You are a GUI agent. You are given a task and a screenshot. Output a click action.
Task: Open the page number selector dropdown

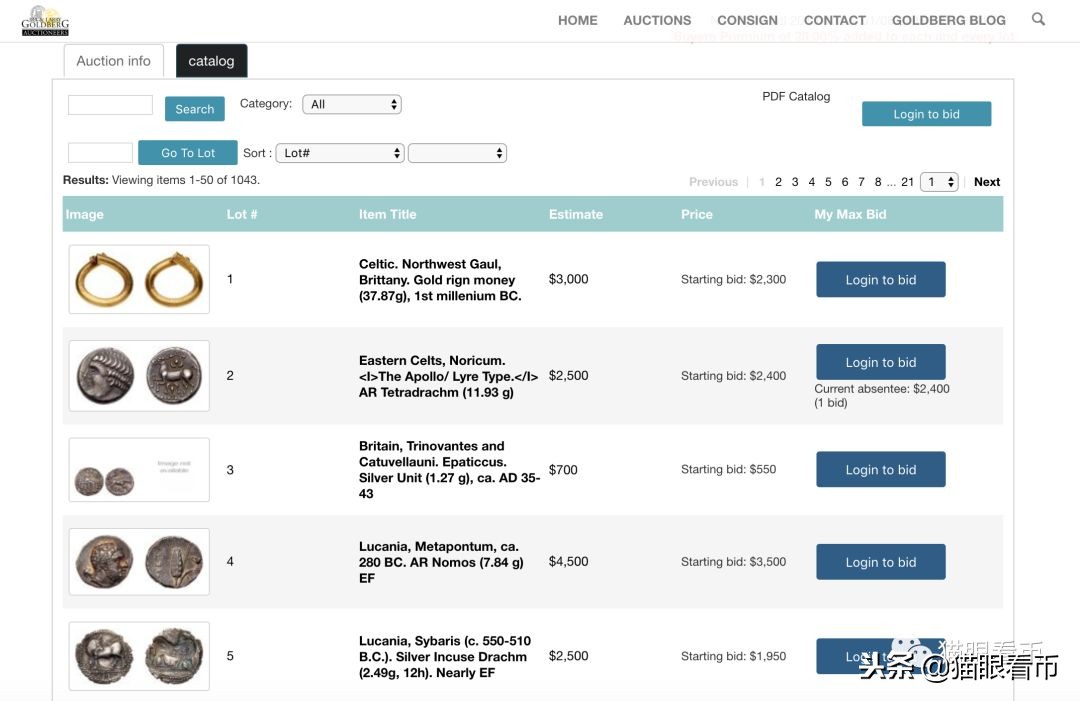coord(939,182)
